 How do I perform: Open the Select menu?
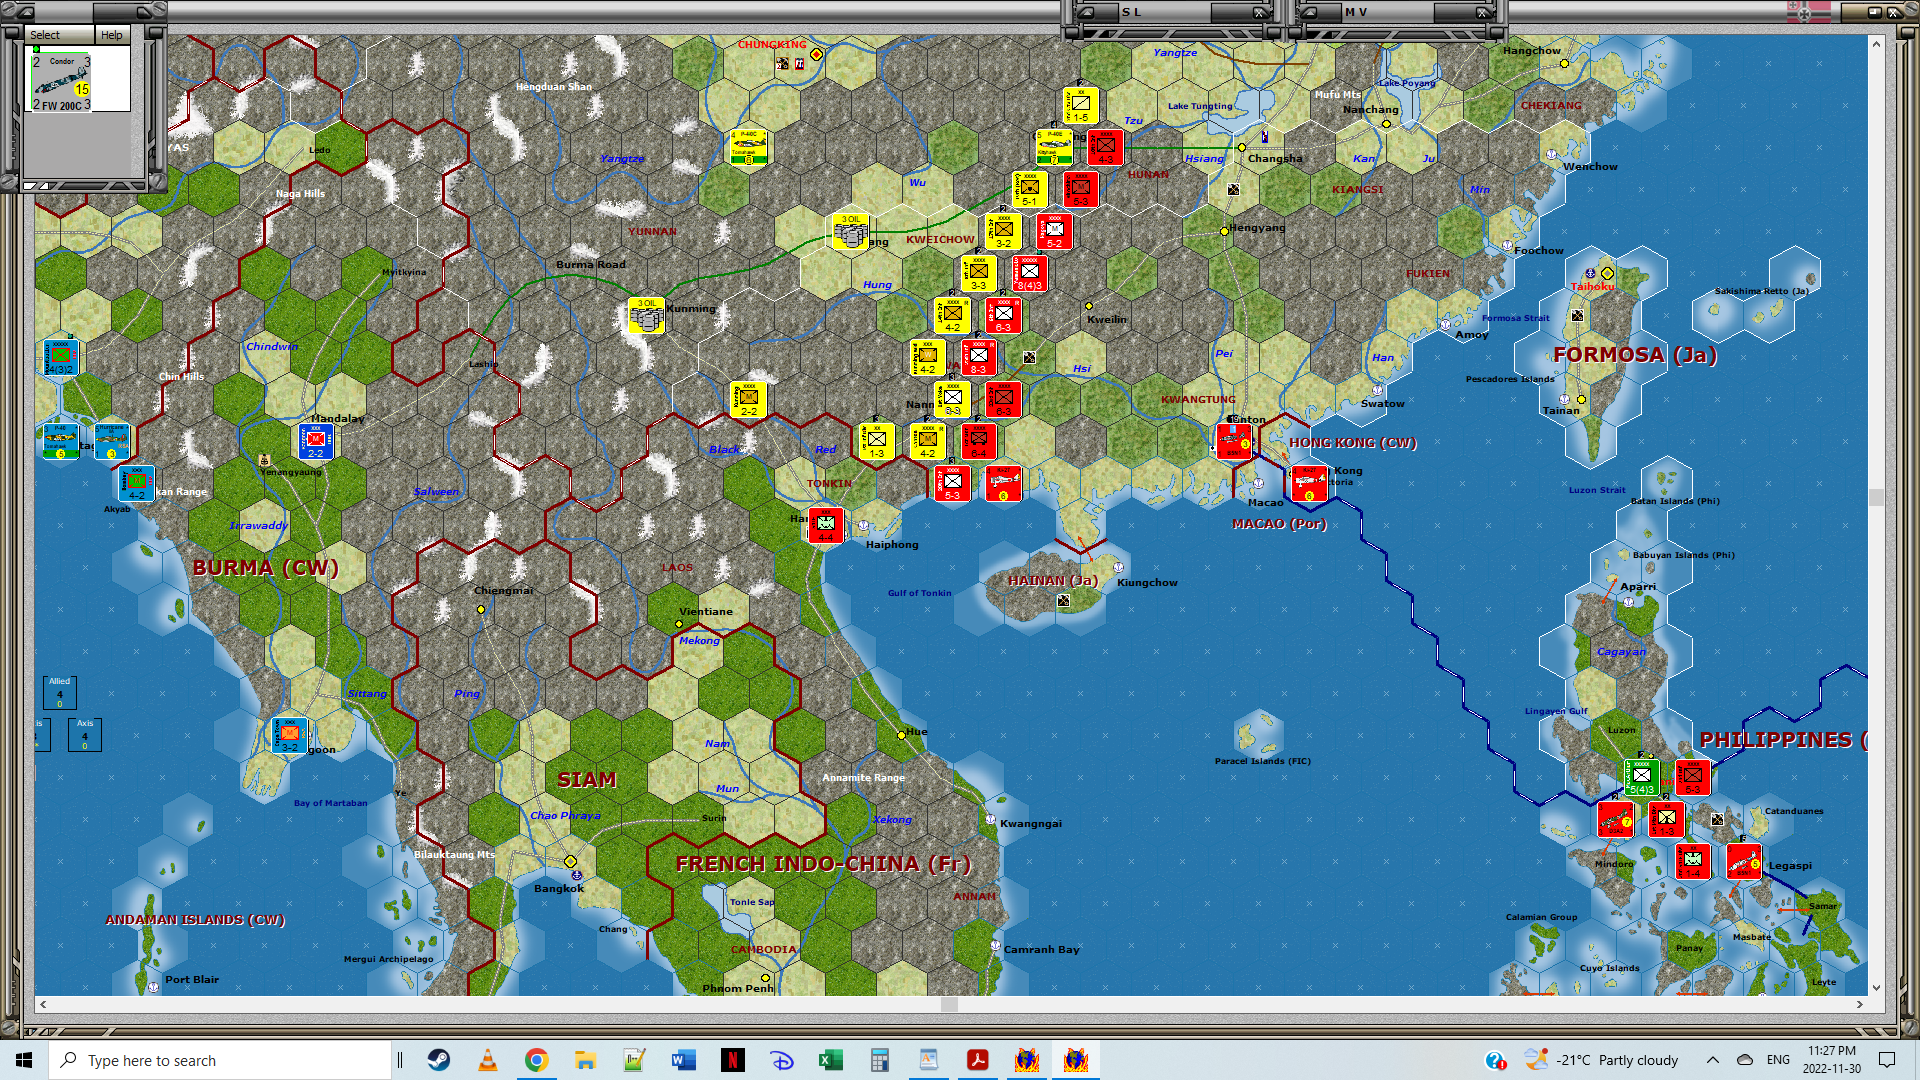pos(45,35)
